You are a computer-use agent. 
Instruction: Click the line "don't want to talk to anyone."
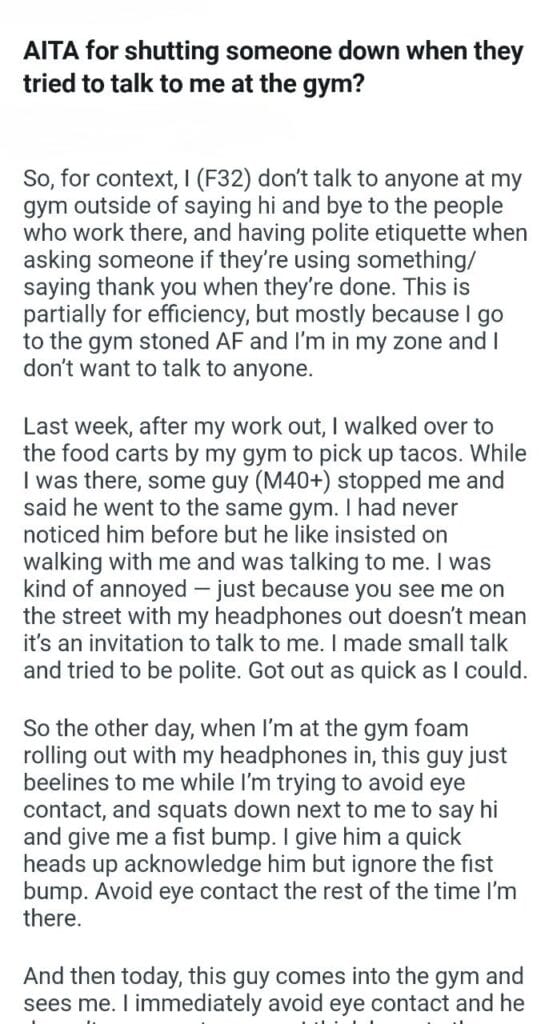click(x=168, y=369)
